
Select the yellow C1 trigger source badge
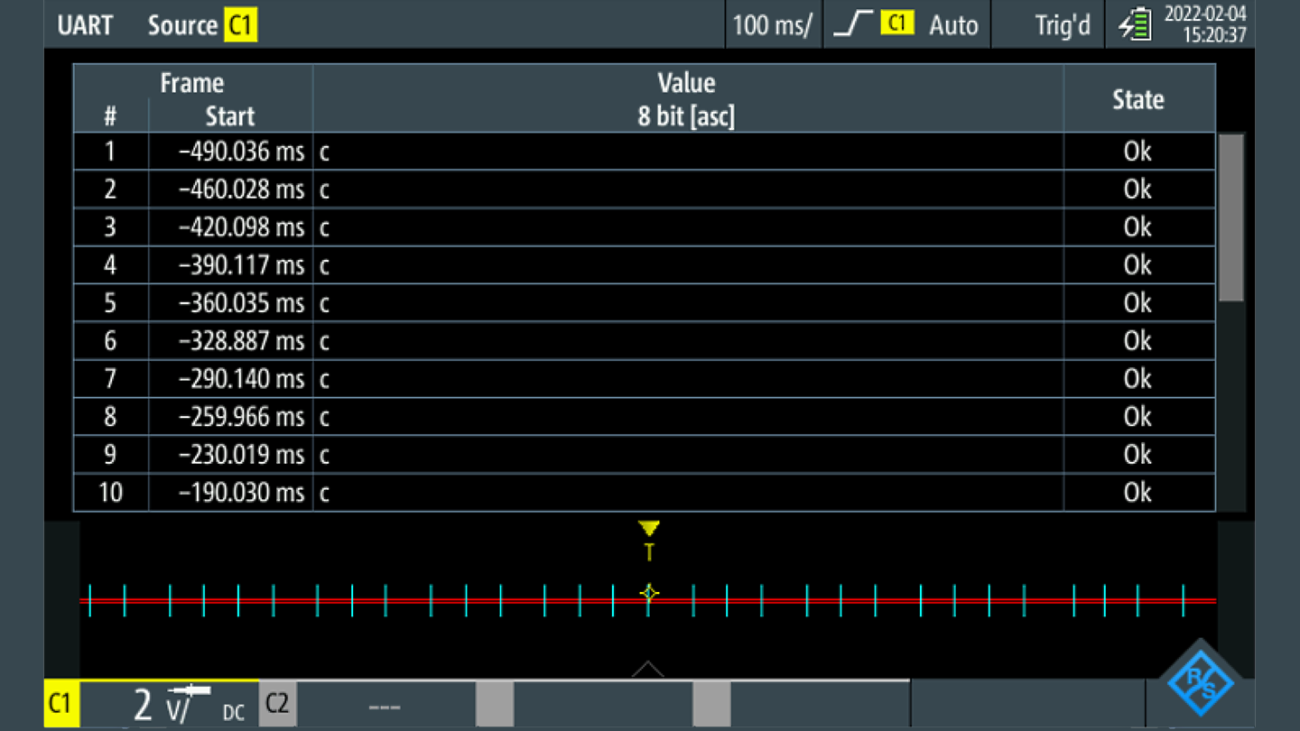897,24
